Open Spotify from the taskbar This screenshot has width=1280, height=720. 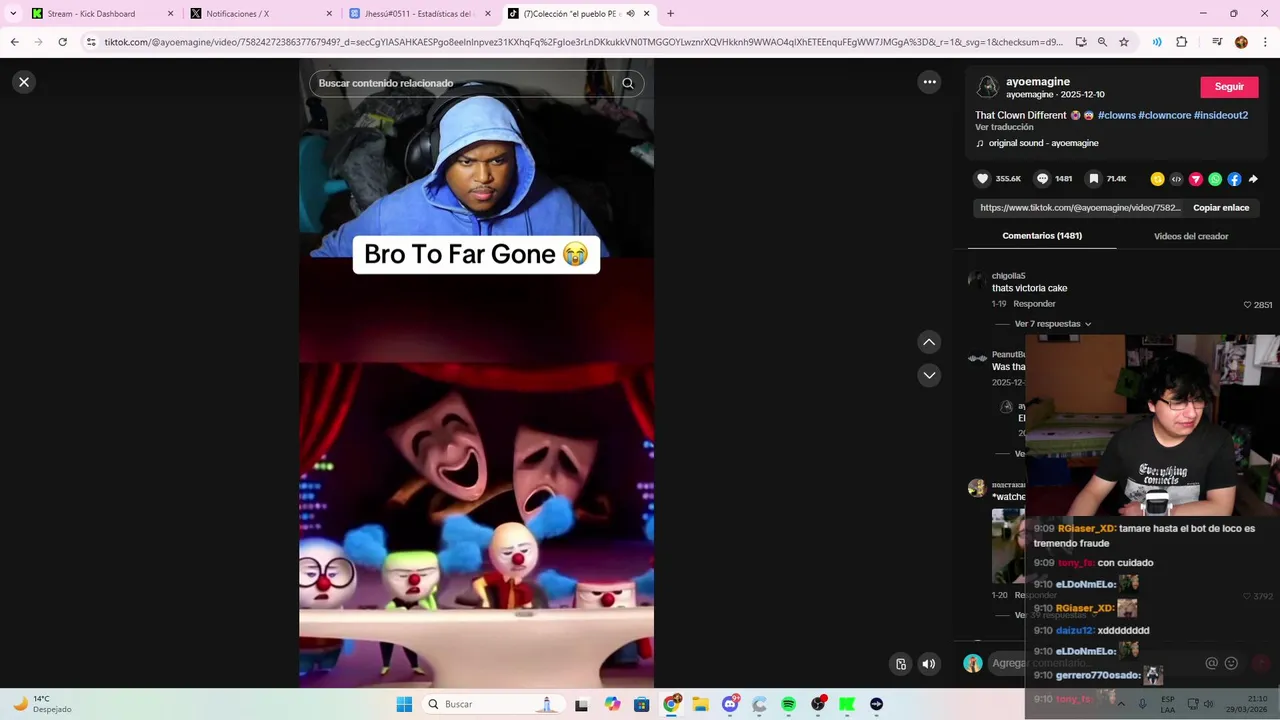(788, 704)
